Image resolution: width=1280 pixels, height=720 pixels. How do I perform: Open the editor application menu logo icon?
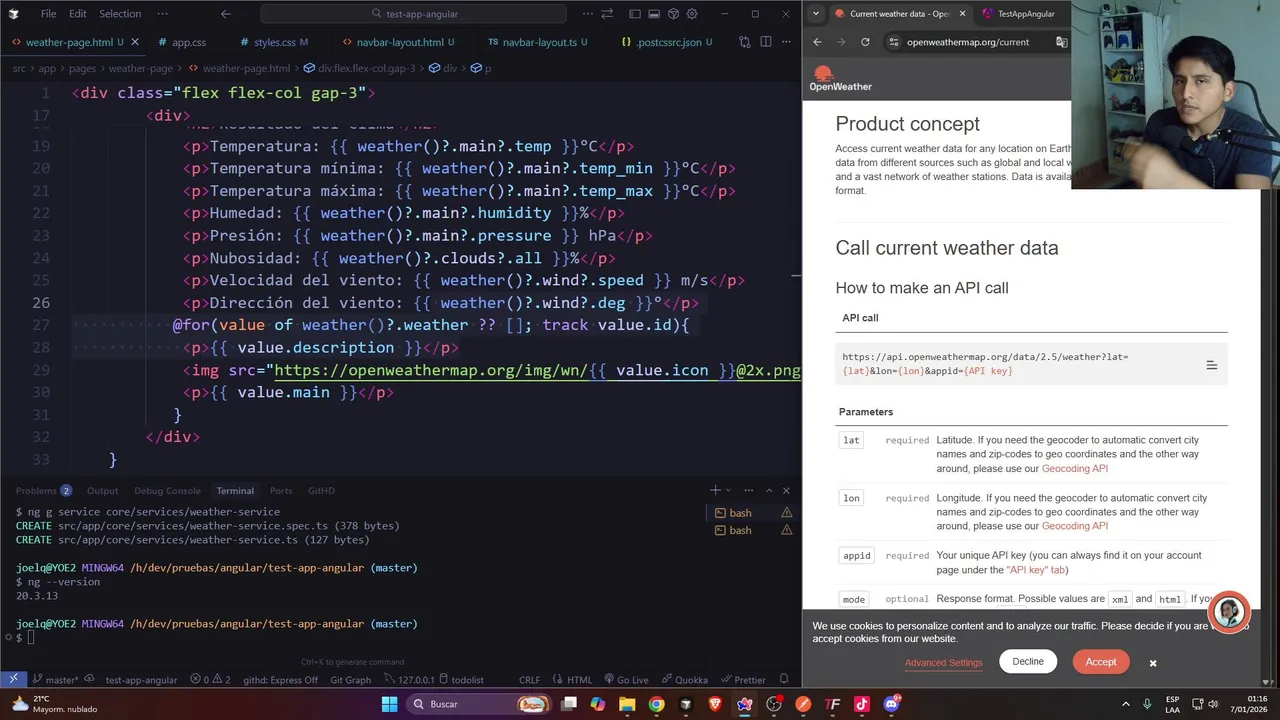(13, 14)
